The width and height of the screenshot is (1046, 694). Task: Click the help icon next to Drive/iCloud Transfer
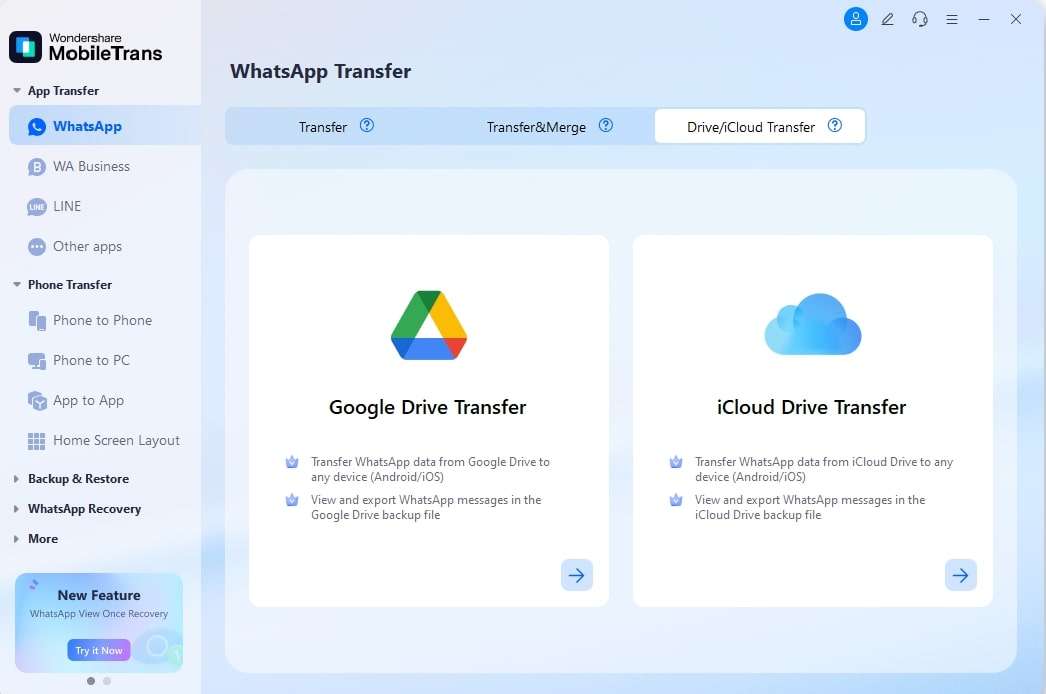point(835,125)
